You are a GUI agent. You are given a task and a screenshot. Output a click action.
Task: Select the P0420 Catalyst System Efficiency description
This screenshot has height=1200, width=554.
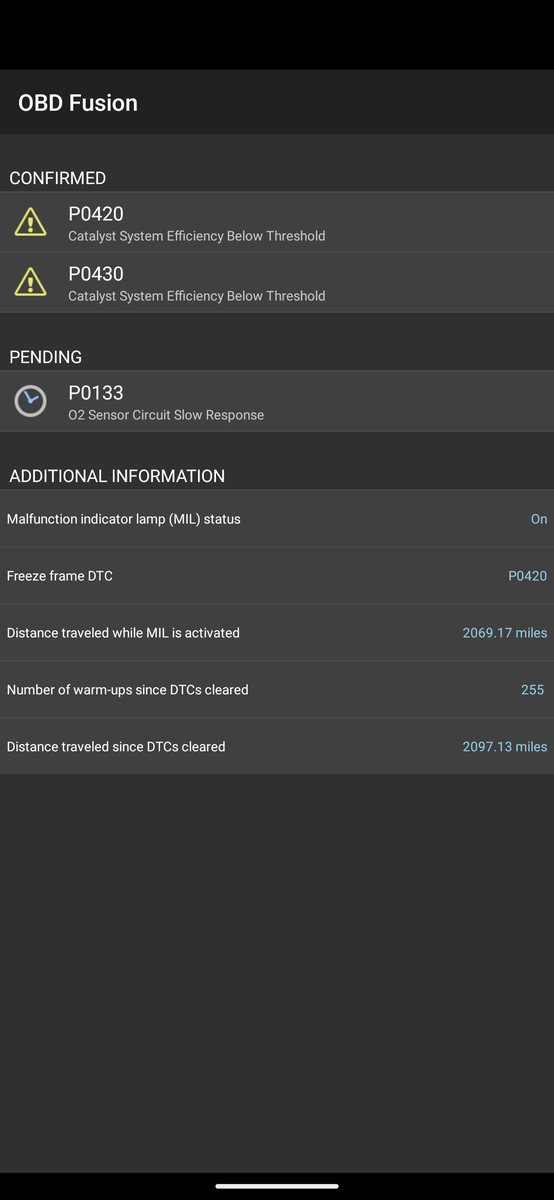[196, 236]
